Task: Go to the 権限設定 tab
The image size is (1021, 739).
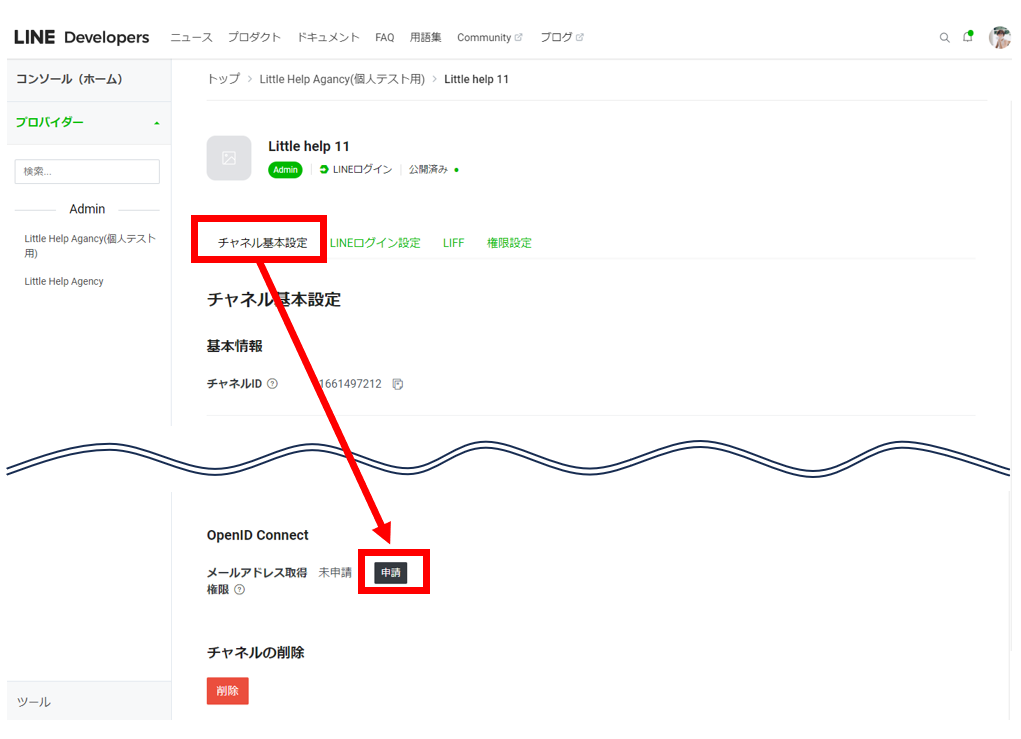Action: (509, 243)
